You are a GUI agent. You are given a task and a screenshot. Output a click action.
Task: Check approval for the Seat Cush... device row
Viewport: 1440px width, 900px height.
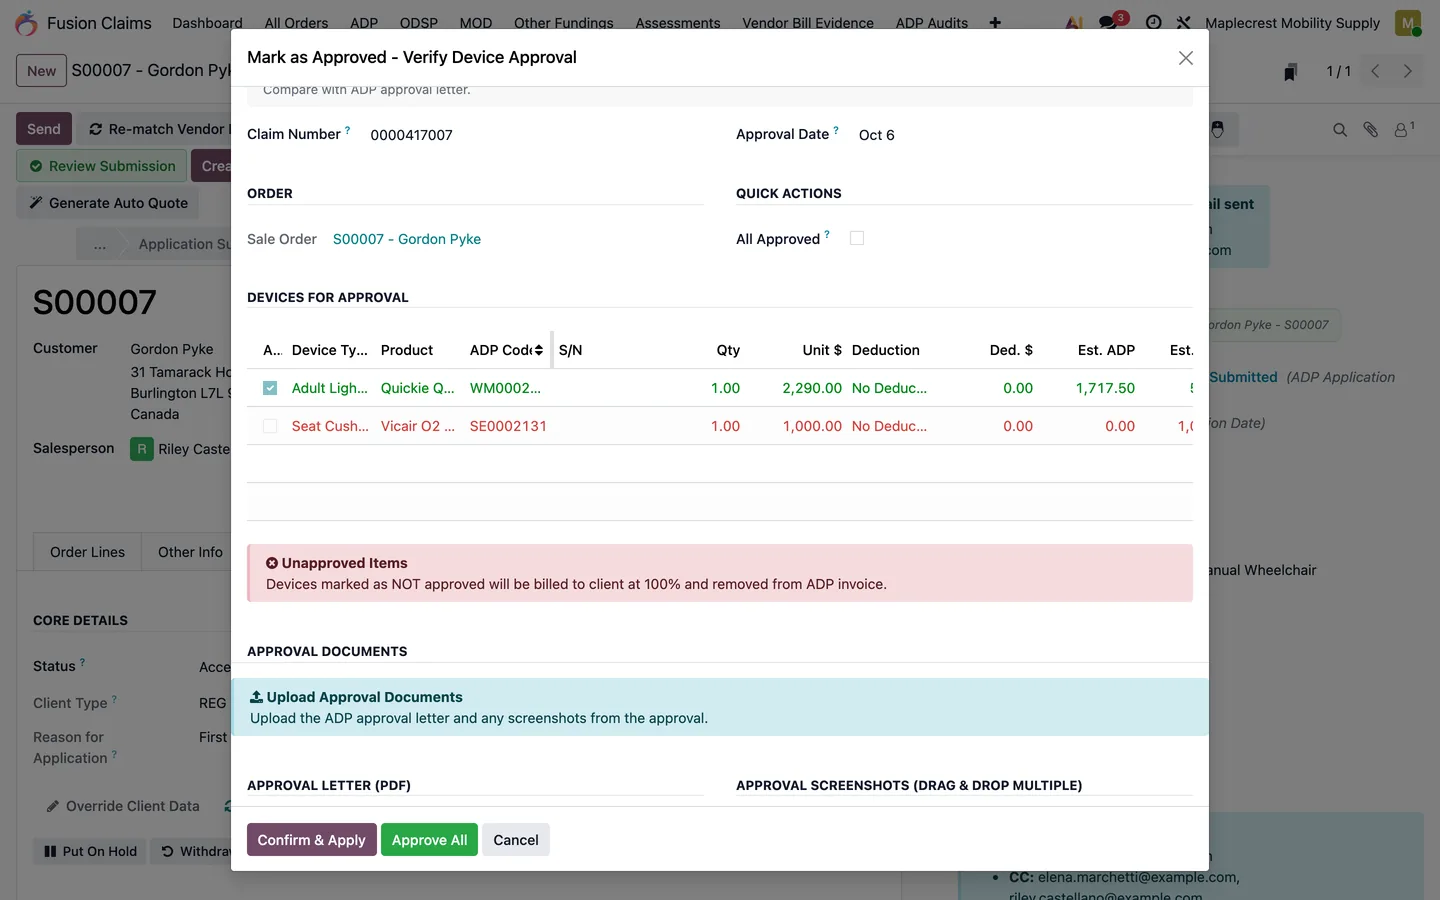click(x=270, y=426)
